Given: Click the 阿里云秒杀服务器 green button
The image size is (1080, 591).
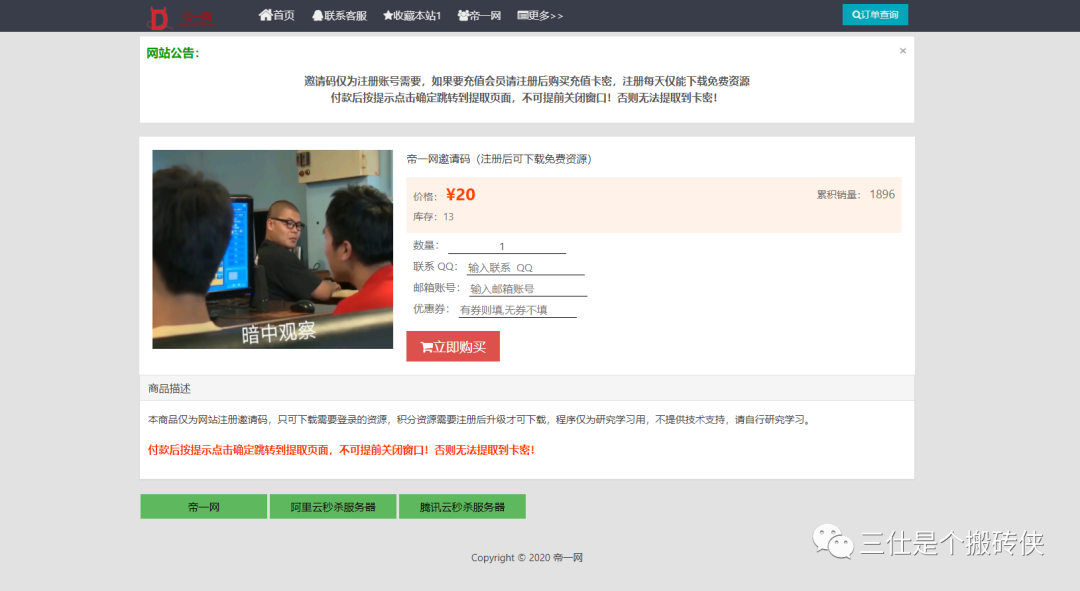Looking at the screenshot, I should coord(333,506).
